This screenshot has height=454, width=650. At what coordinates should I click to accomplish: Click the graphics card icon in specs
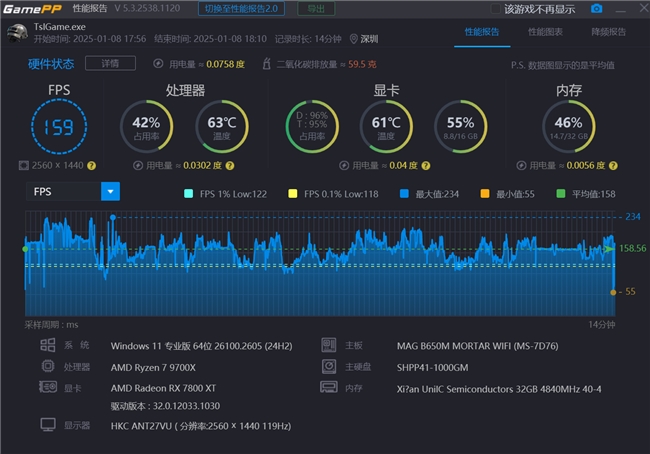48,387
